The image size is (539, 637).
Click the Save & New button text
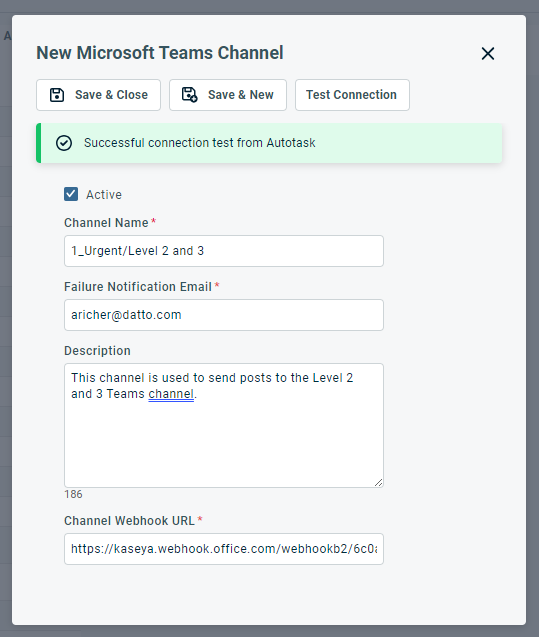(x=240, y=95)
